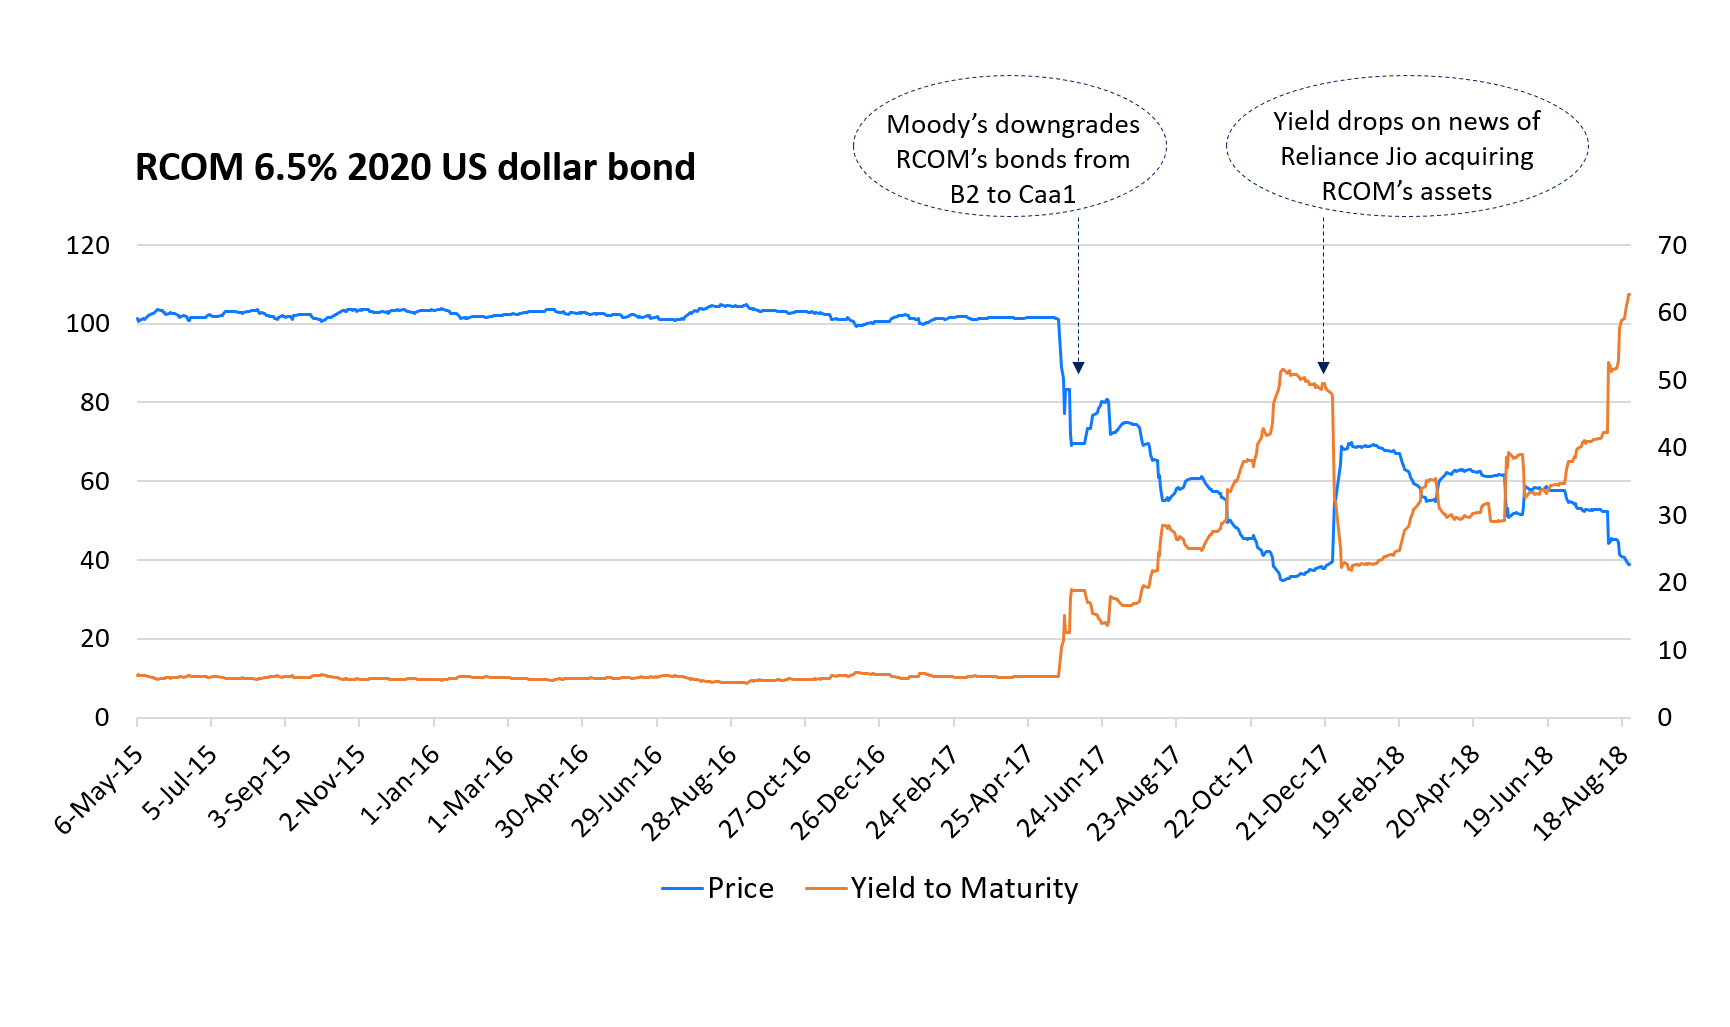Click the 50 value on right axis
The image size is (1730, 1027).
pos(1671,380)
